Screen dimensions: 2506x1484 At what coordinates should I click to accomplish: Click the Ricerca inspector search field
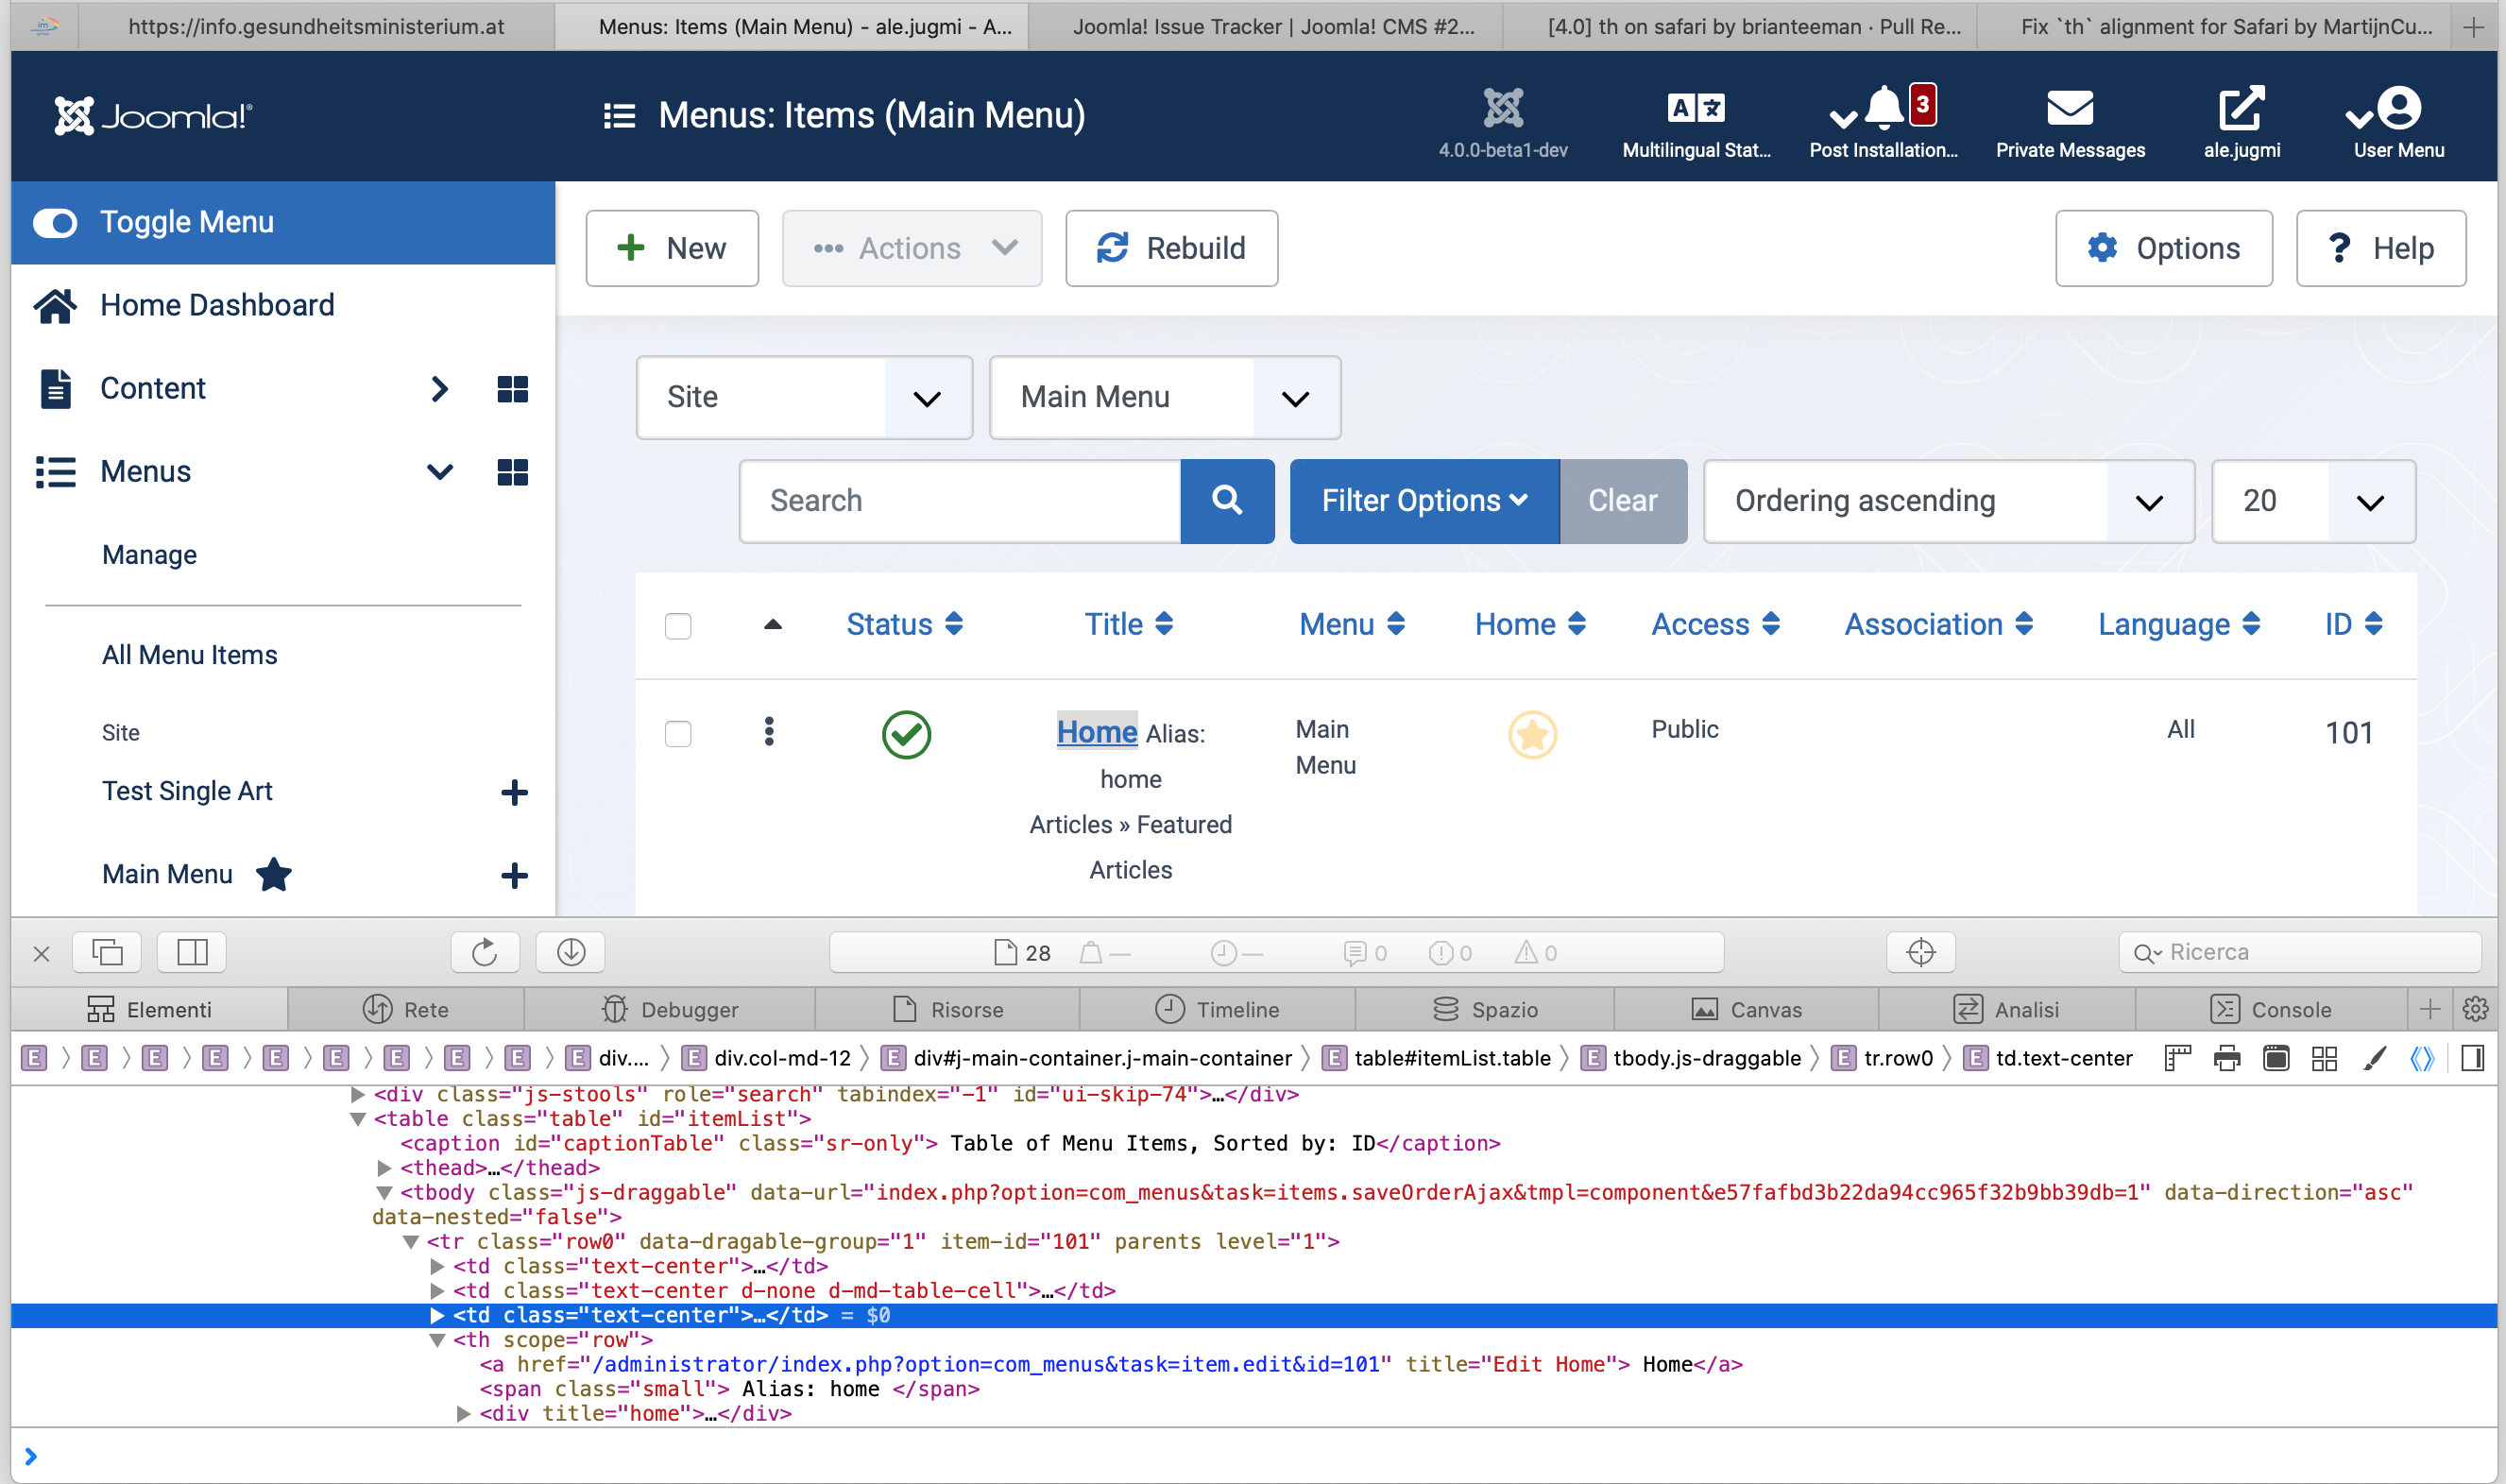2299,952
